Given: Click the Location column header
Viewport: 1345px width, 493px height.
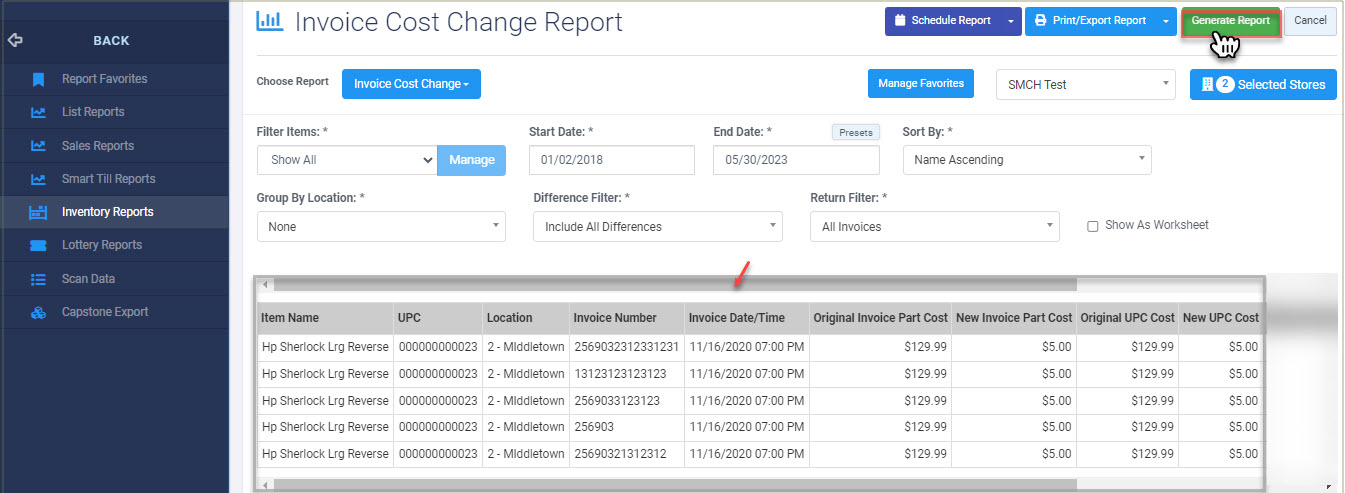Looking at the screenshot, I should pos(525,318).
